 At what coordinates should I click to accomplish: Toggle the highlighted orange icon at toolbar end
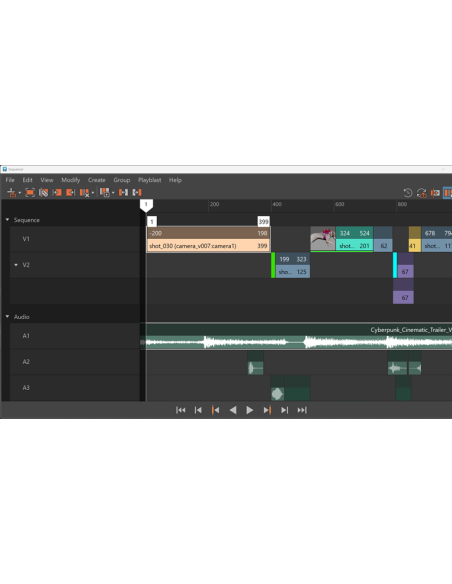click(x=448, y=193)
